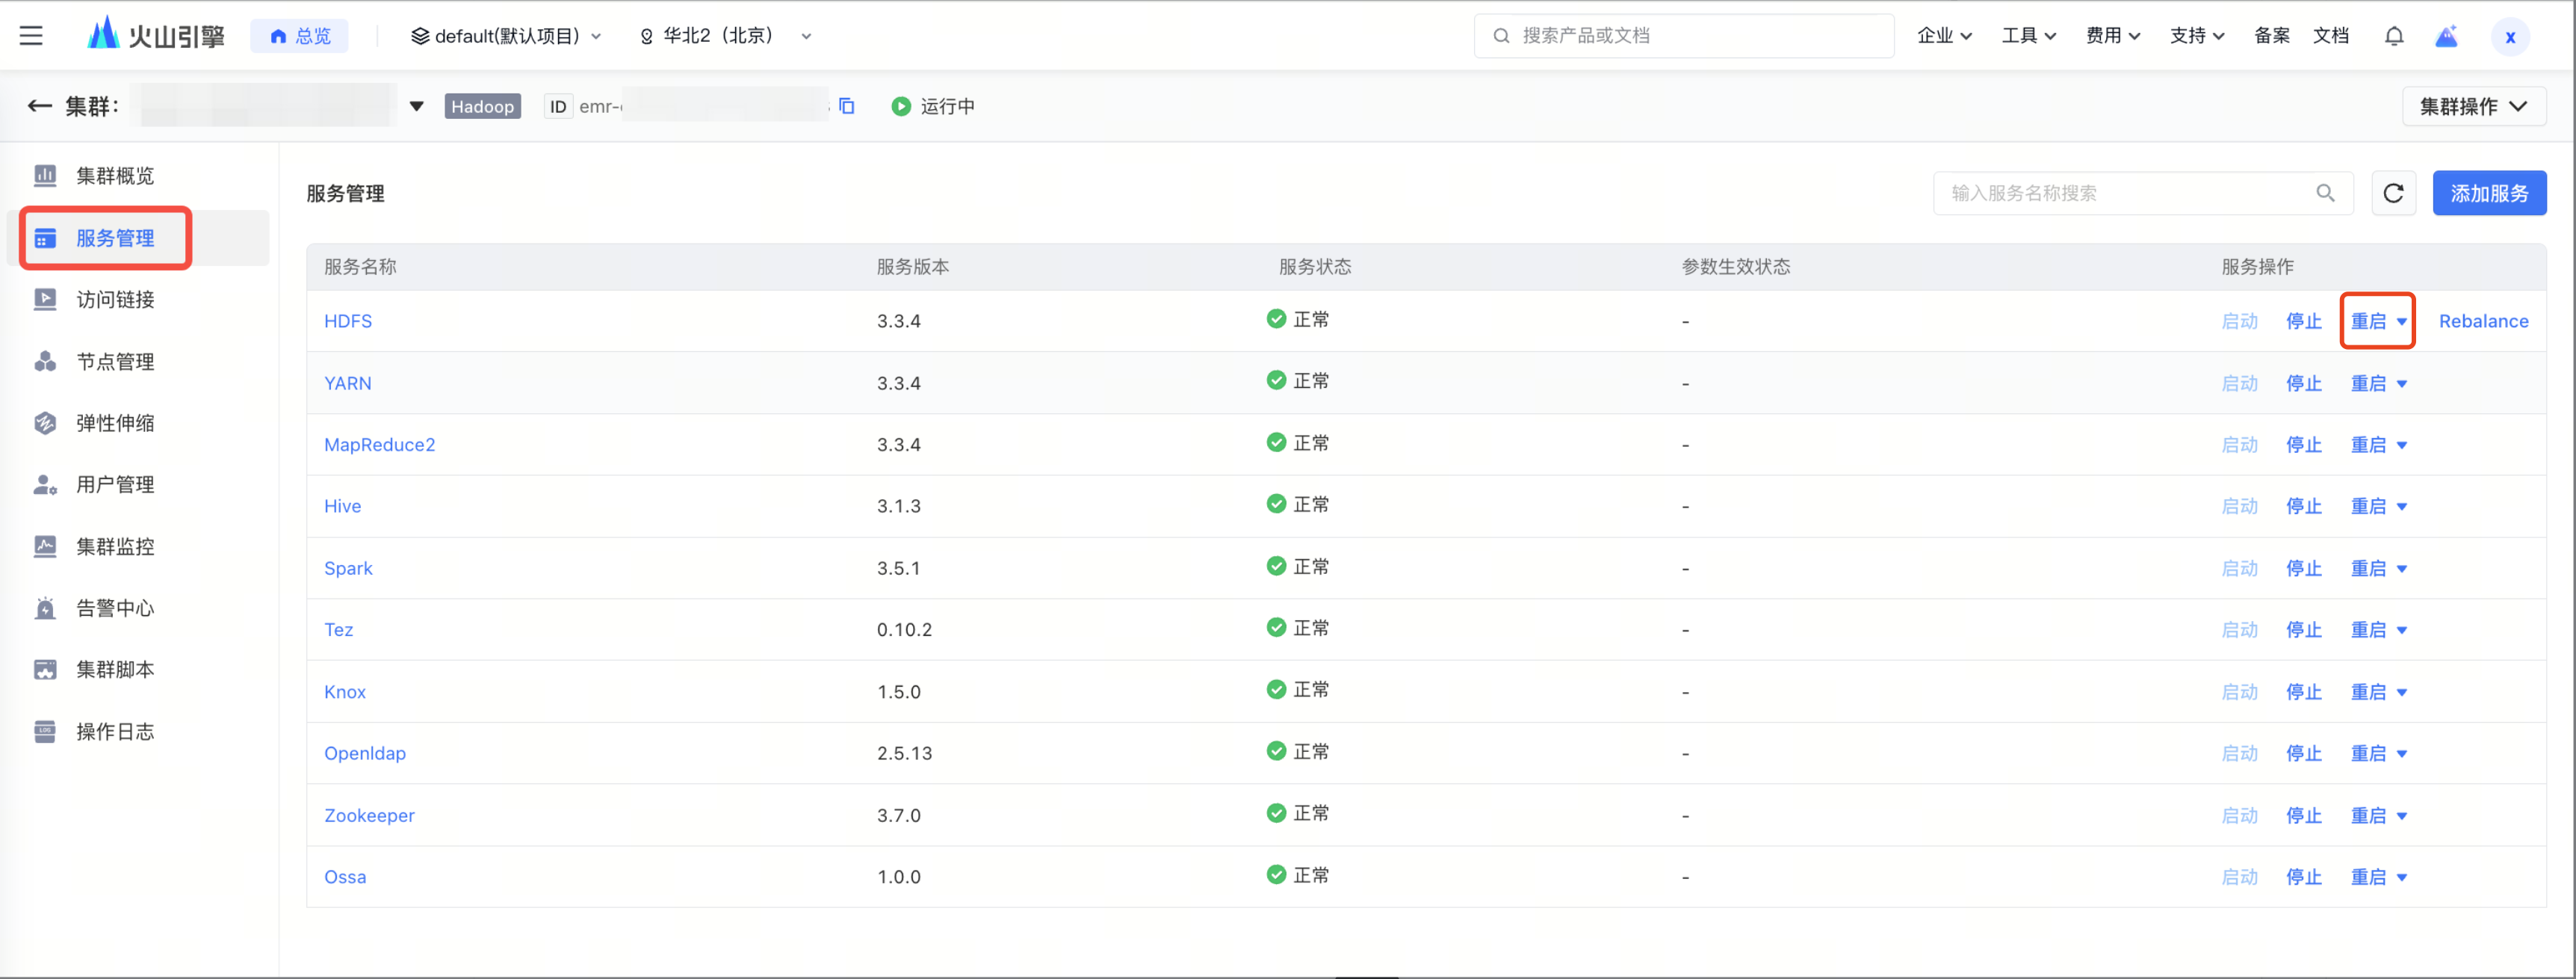Open the Spark service link
2576x979 pixels.
coord(347,568)
